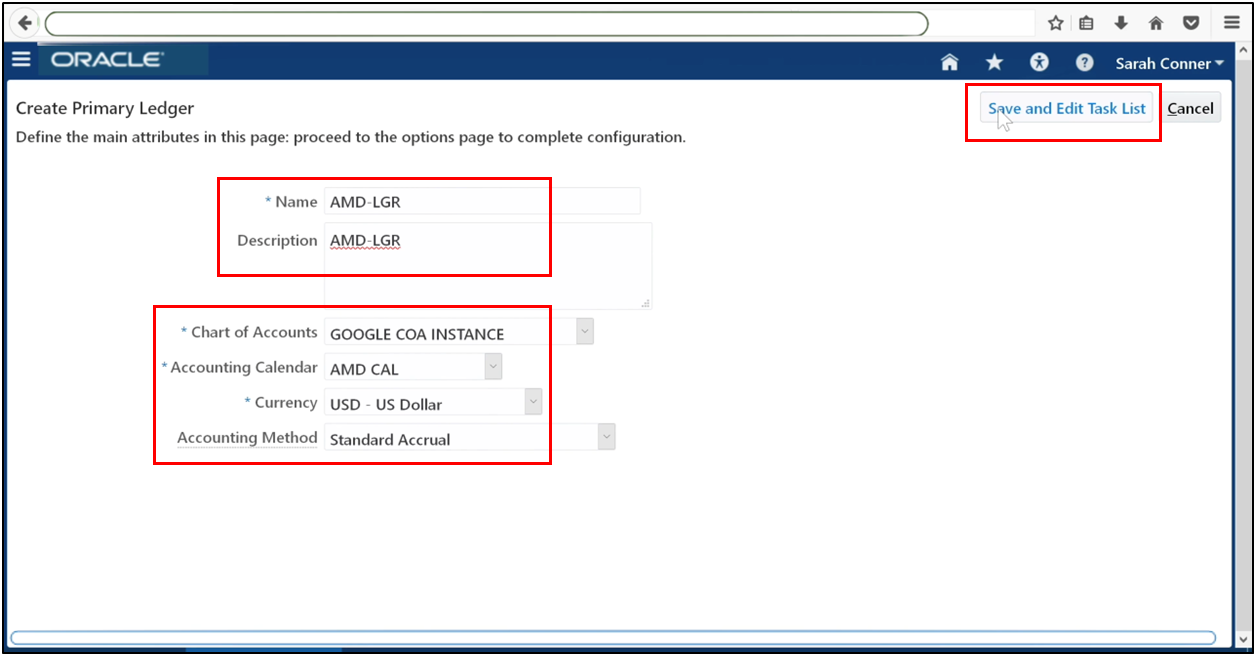Open the browser downloads icon

1122,22
